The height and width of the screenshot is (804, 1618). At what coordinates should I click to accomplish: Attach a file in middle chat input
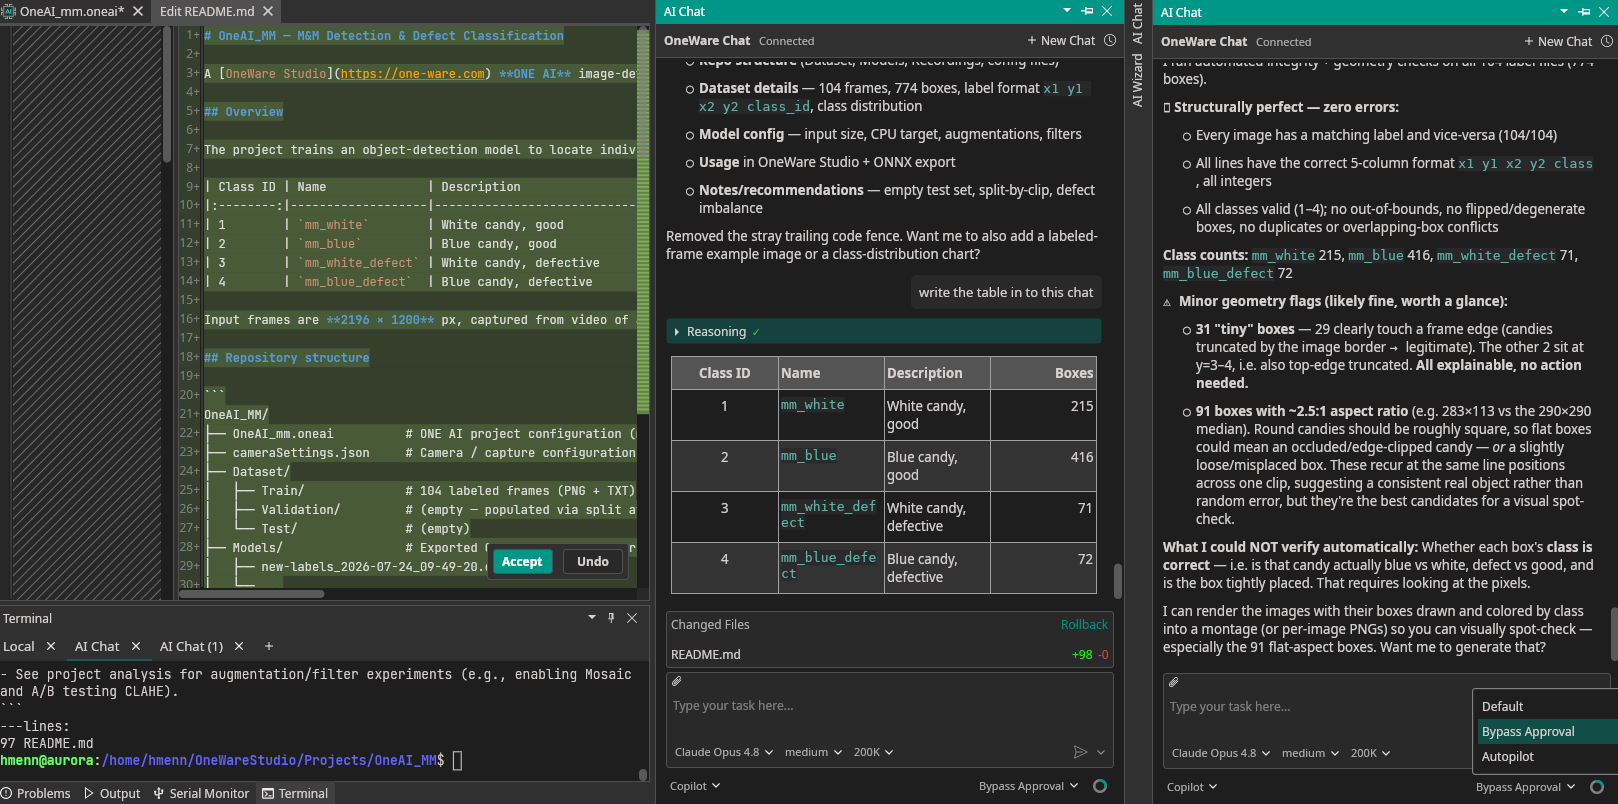click(677, 681)
